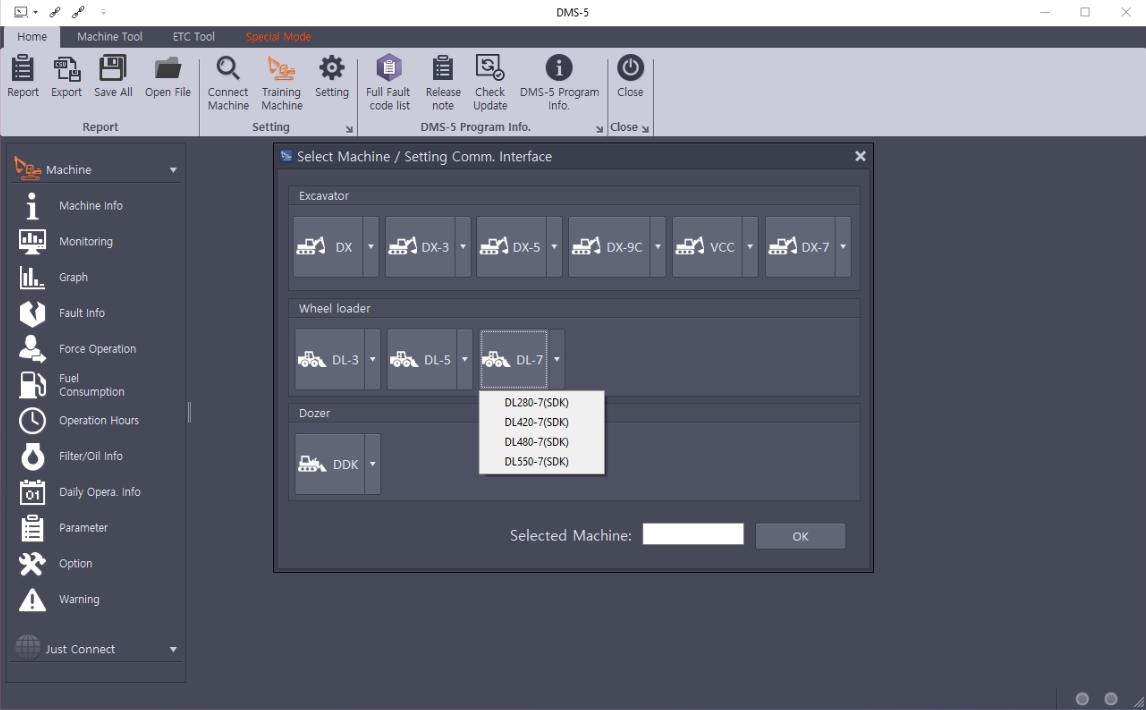Switch to the Machine Tool tab

point(109,37)
